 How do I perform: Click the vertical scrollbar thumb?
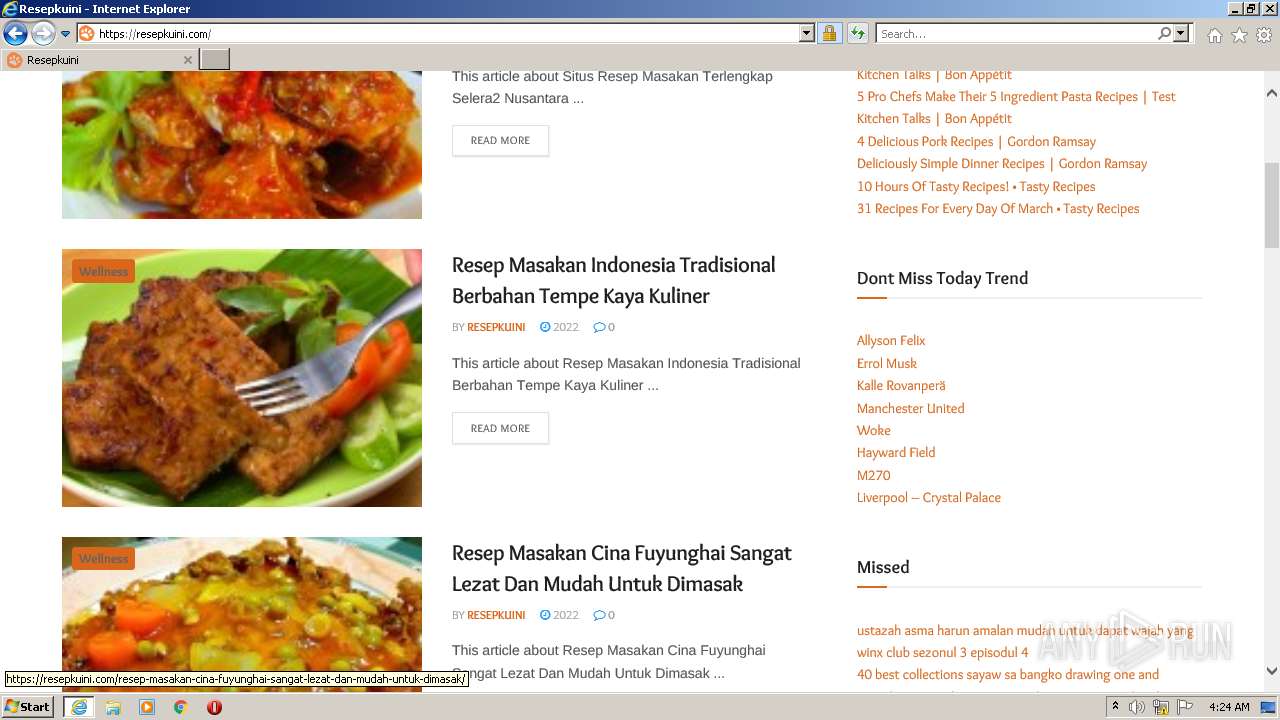click(x=1272, y=205)
